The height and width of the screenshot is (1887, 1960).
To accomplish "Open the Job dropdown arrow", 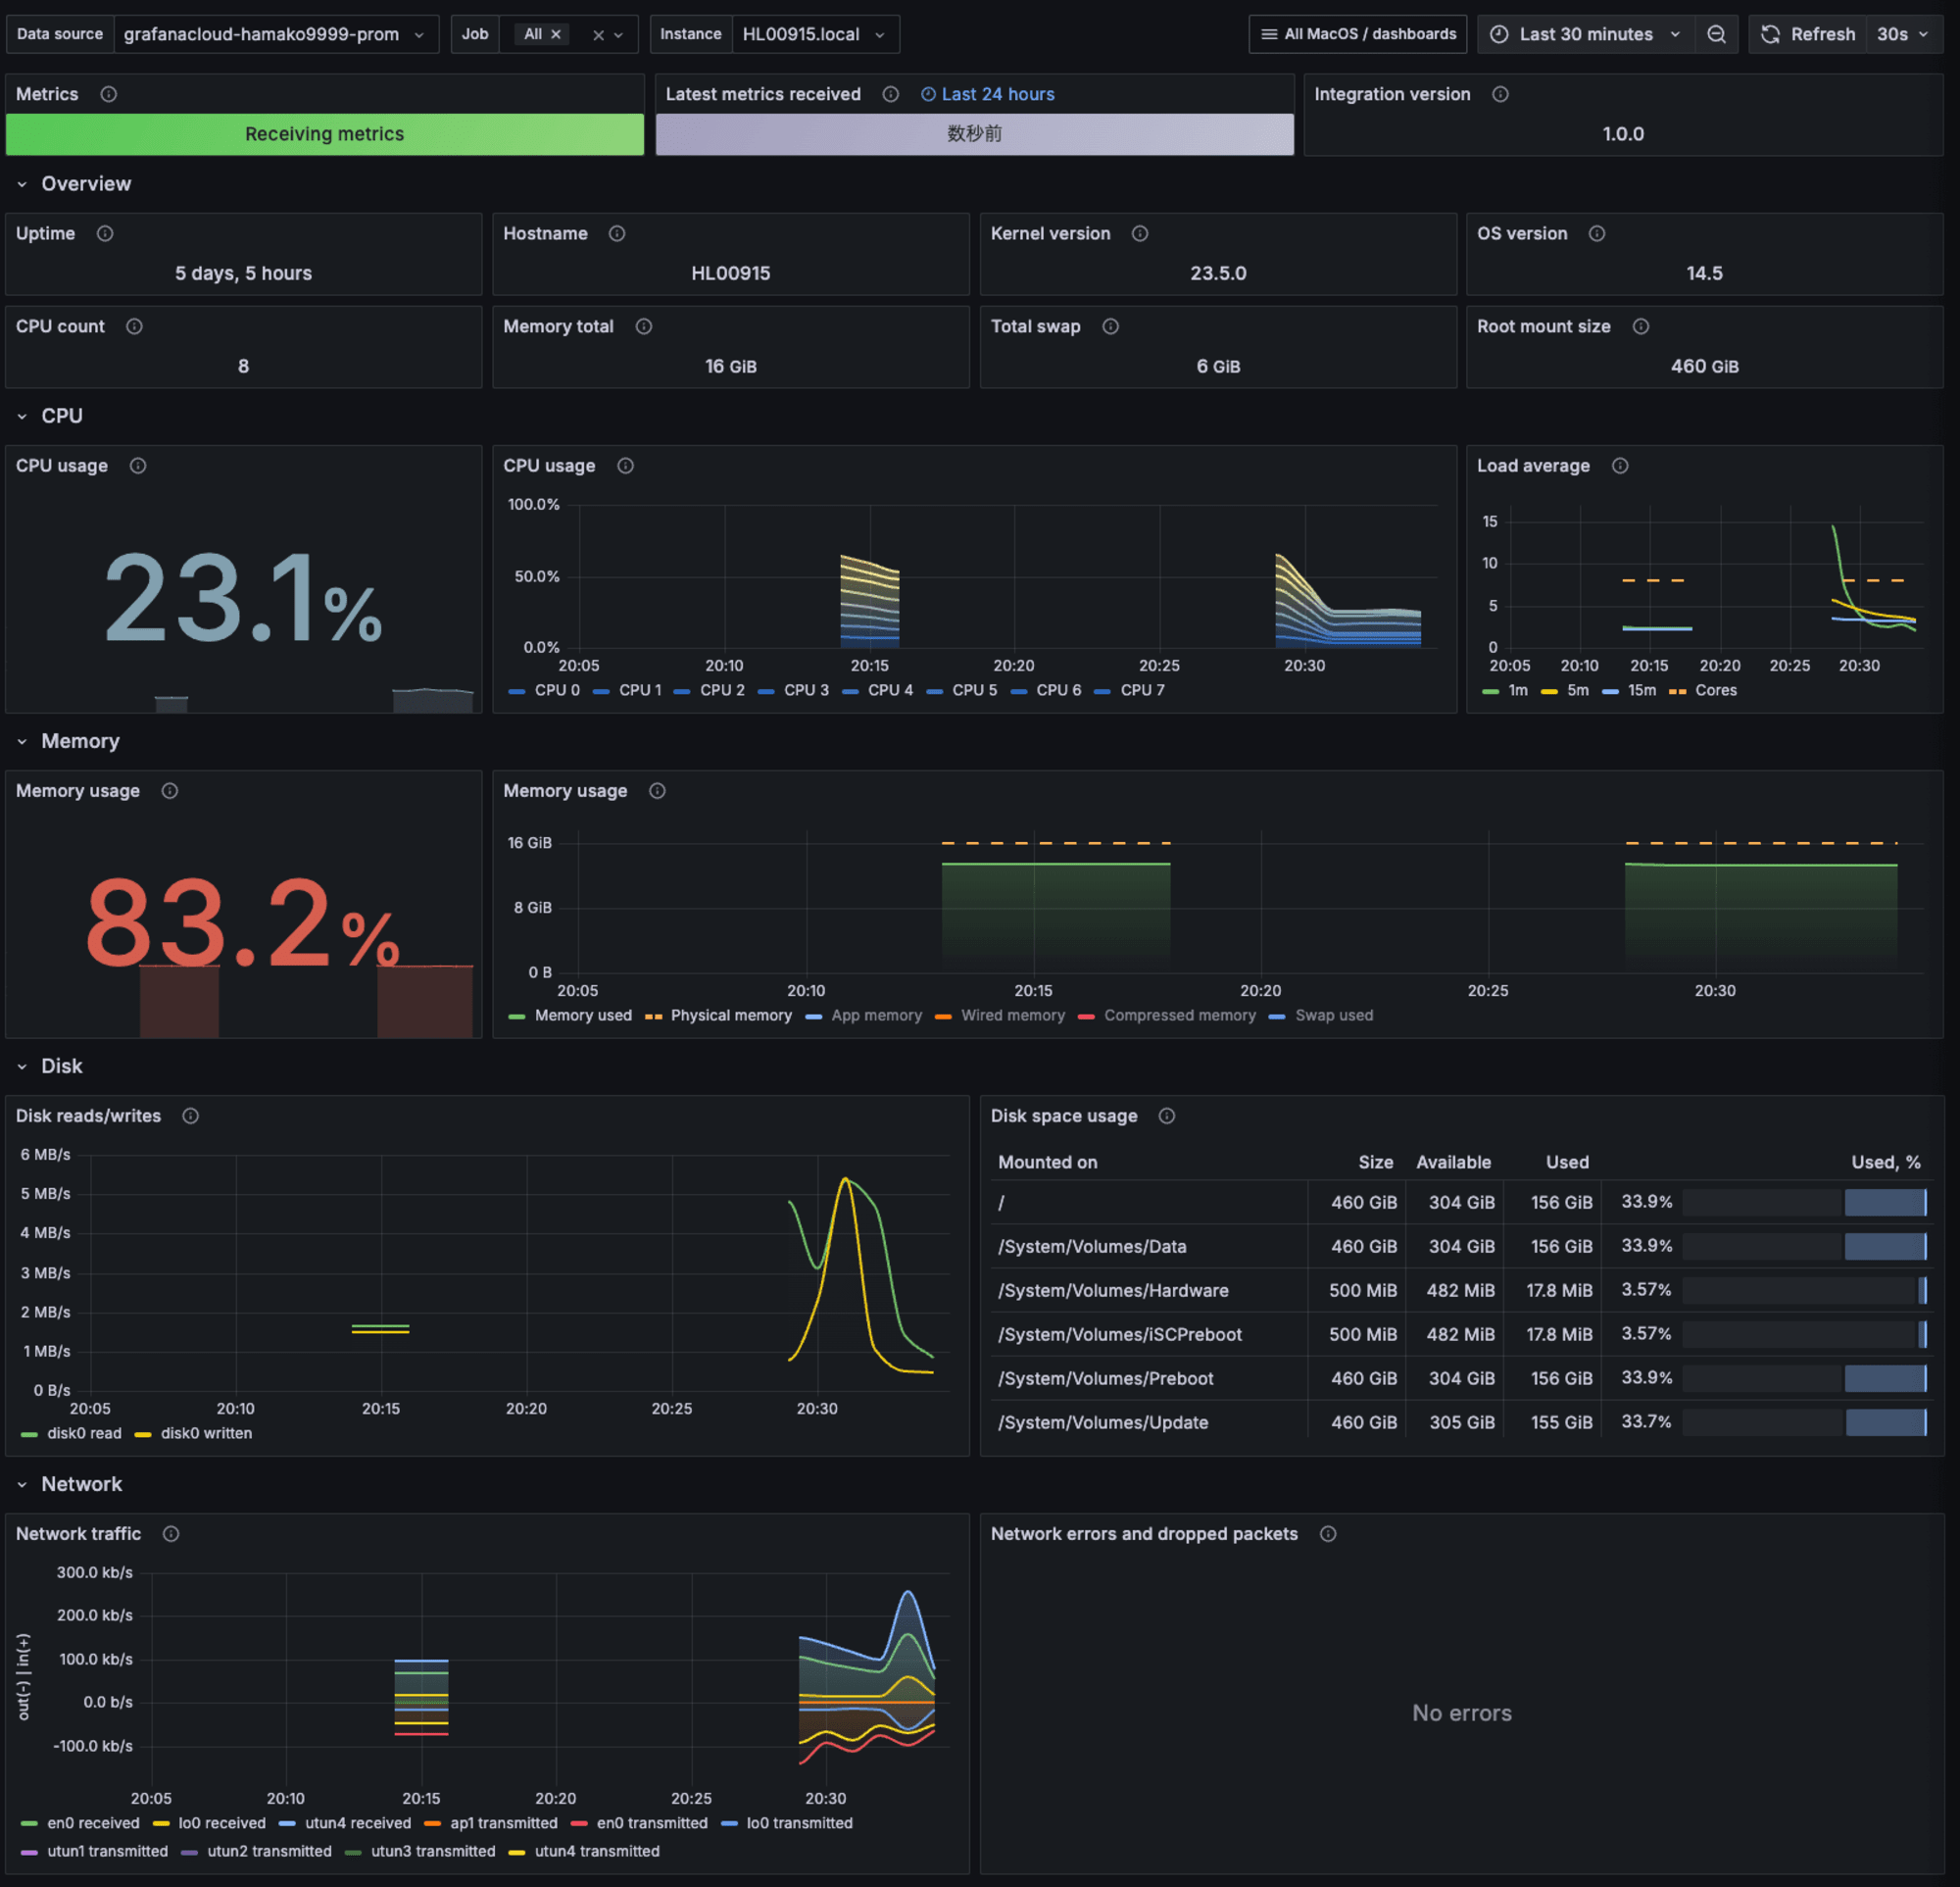I will coord(619,35).
